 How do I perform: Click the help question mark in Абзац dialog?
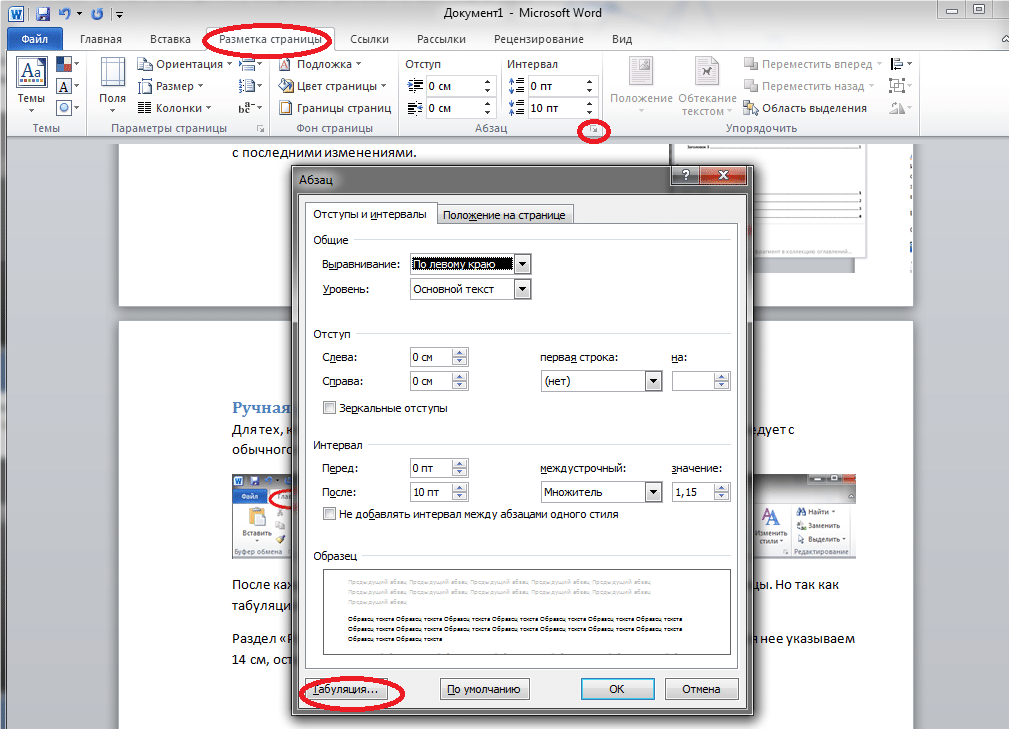pos(686,174)
